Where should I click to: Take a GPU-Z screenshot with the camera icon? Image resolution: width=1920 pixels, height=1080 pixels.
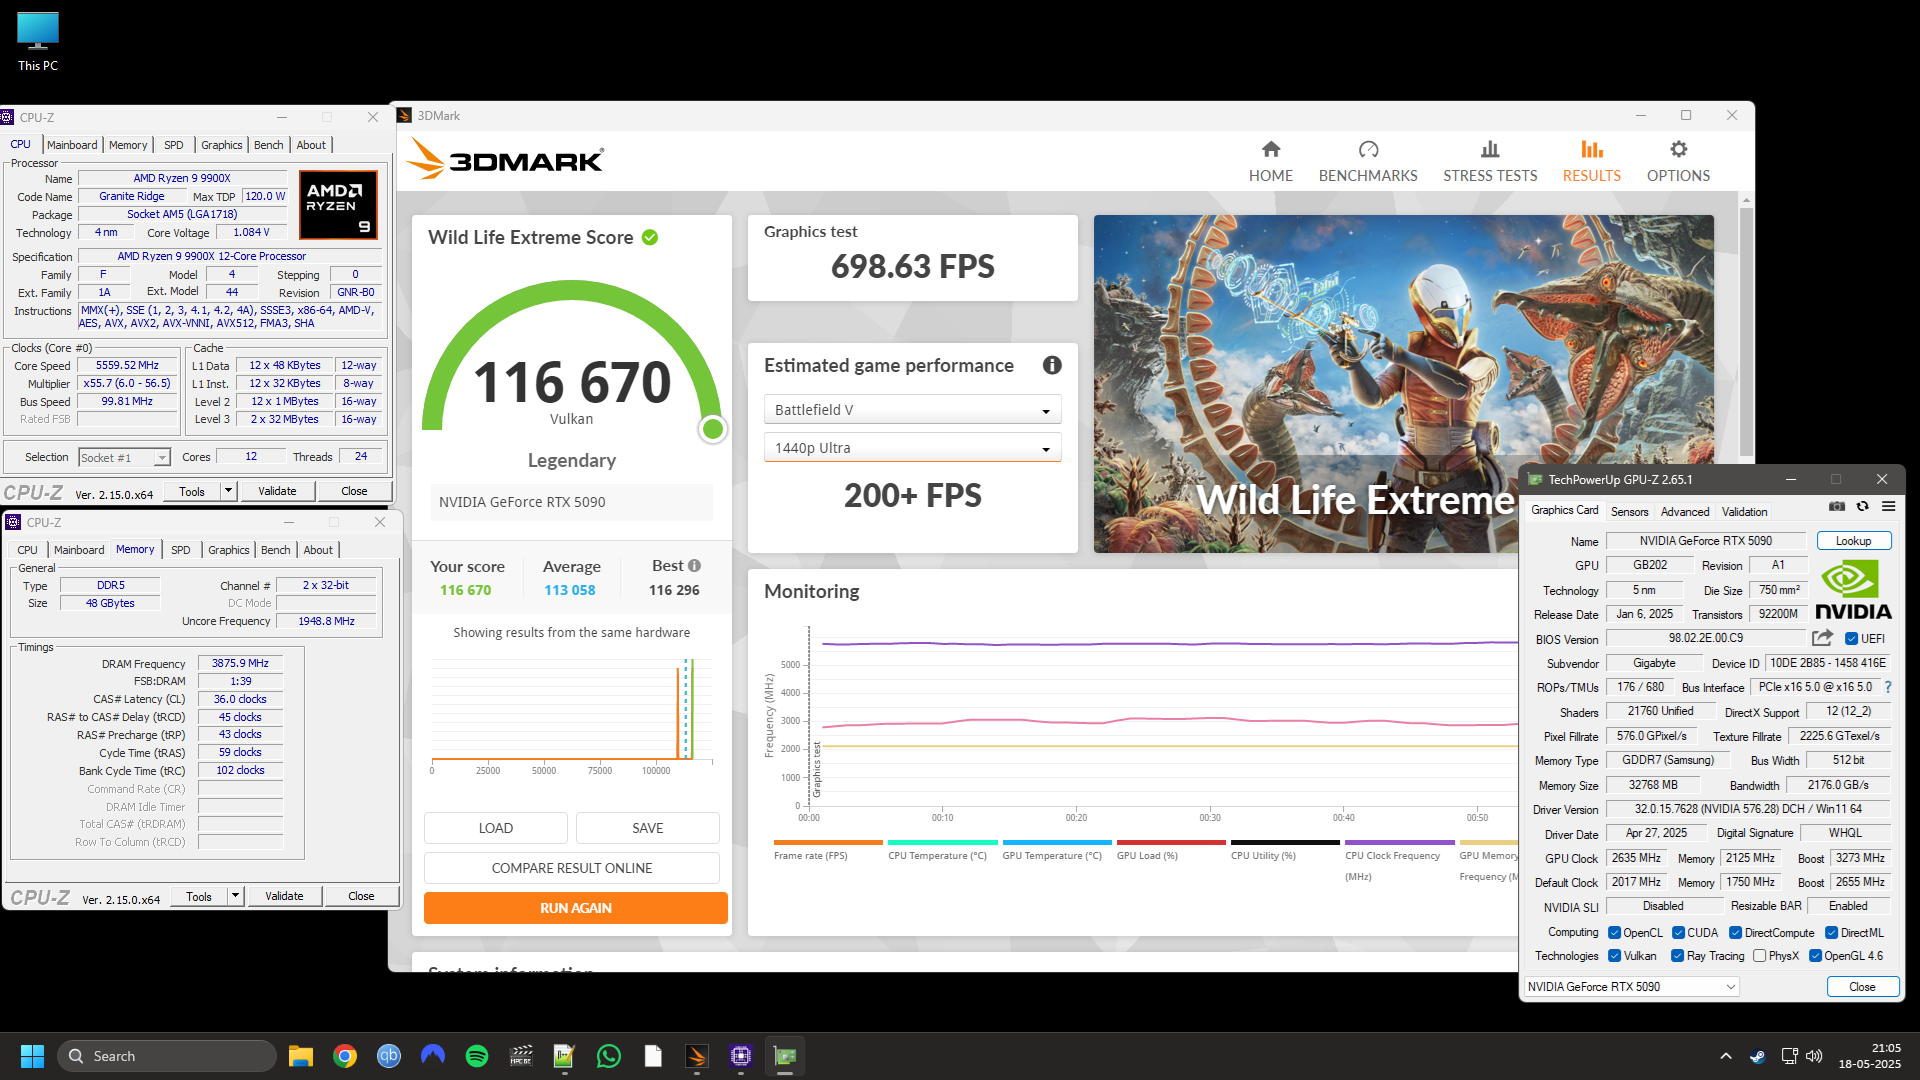click(x=1837, y=507)
